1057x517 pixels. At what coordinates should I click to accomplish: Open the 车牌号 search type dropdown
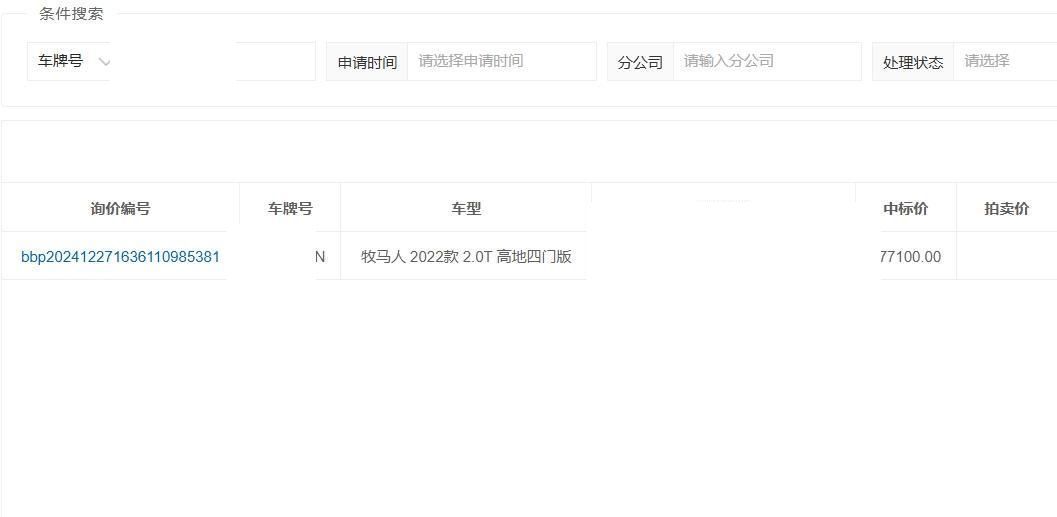tap(68, 61)
